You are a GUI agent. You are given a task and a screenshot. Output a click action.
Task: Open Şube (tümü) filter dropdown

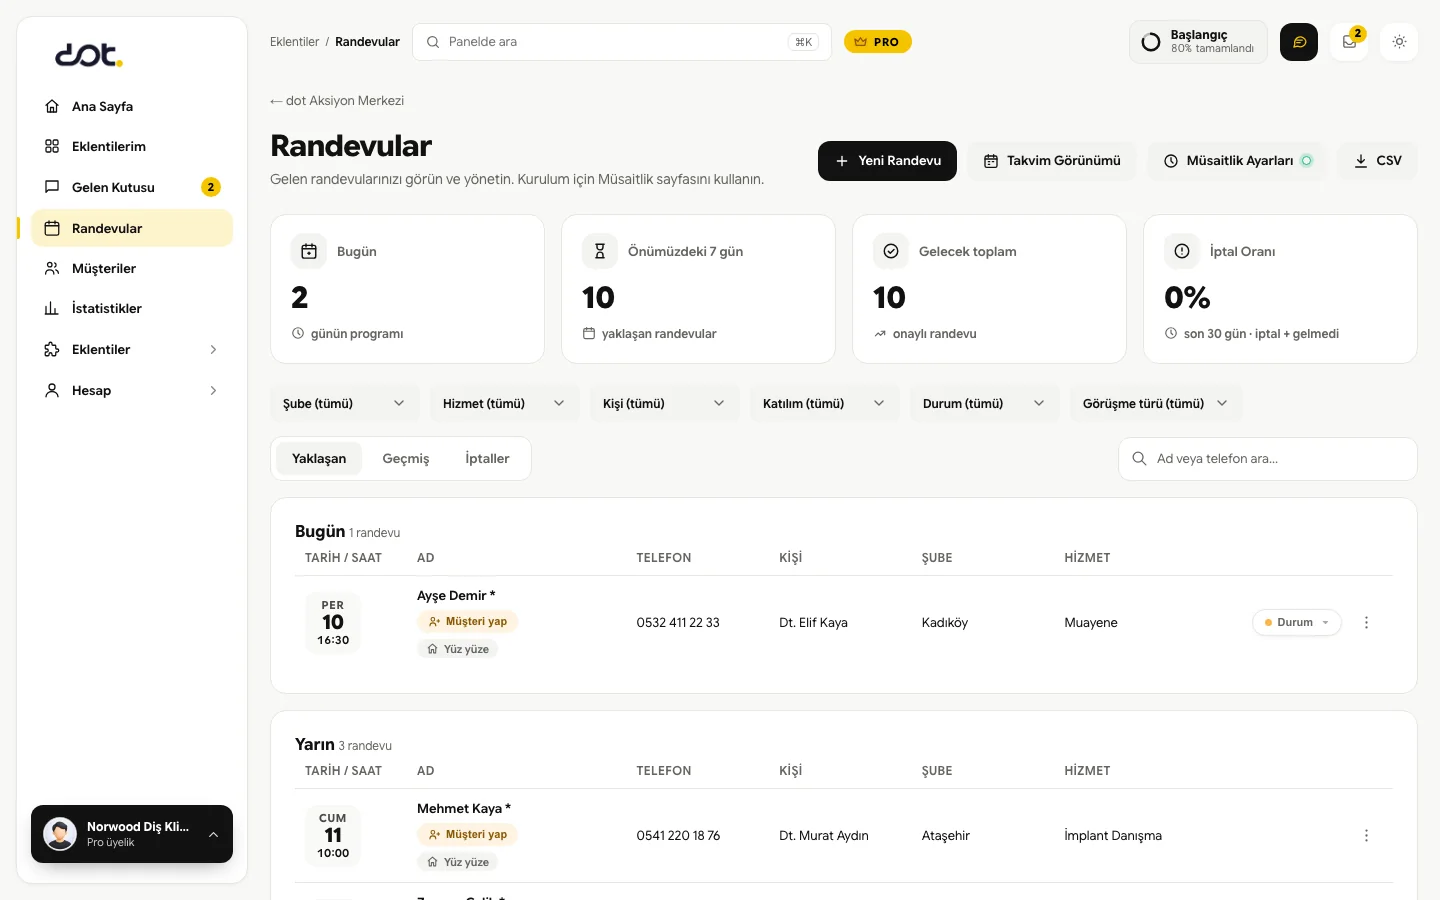coord(345,403)
